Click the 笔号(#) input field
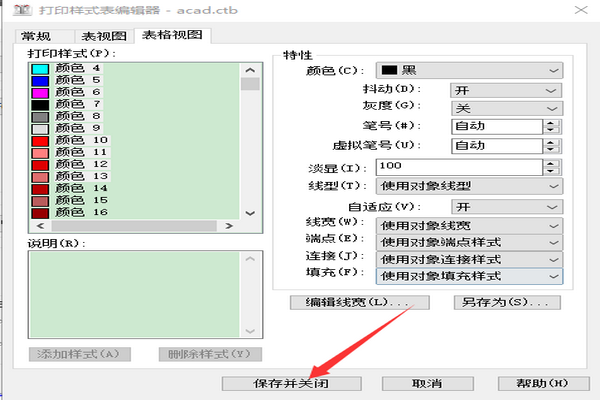Image resolution: width=600 pixels, height=400 pixels. tap(497, 126)
